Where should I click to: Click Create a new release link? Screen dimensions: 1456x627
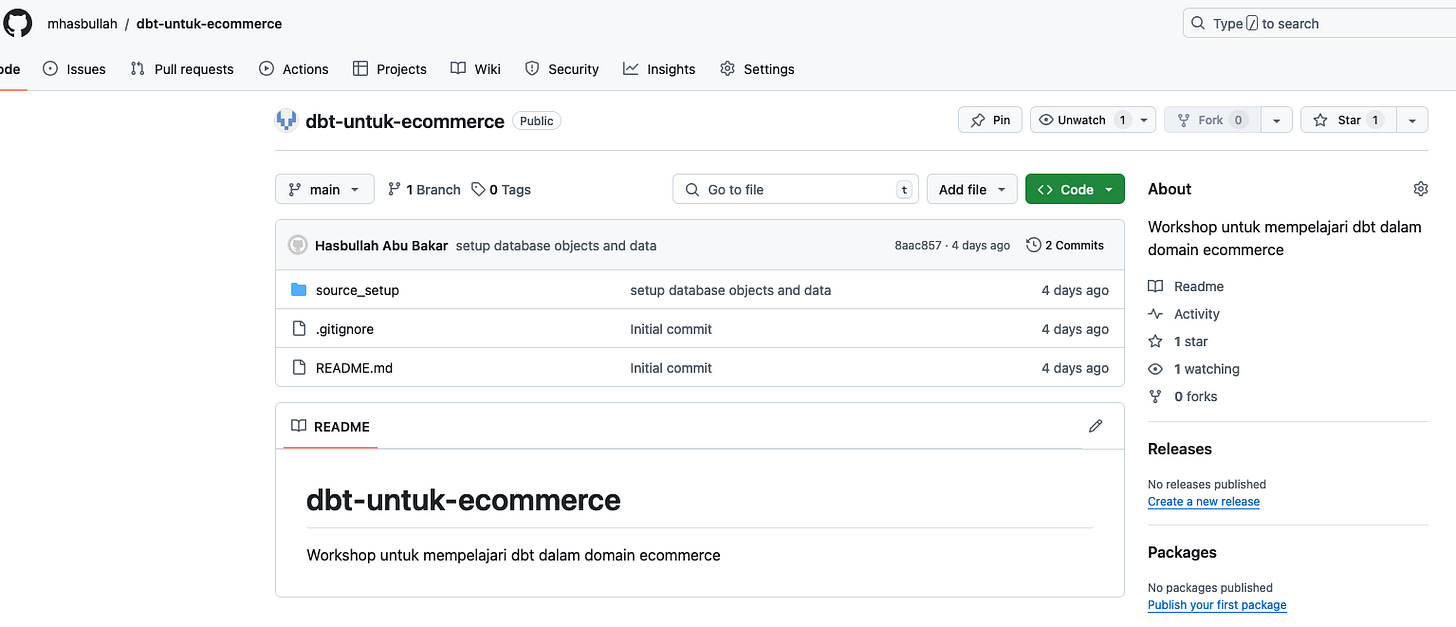click(1204, 502)
